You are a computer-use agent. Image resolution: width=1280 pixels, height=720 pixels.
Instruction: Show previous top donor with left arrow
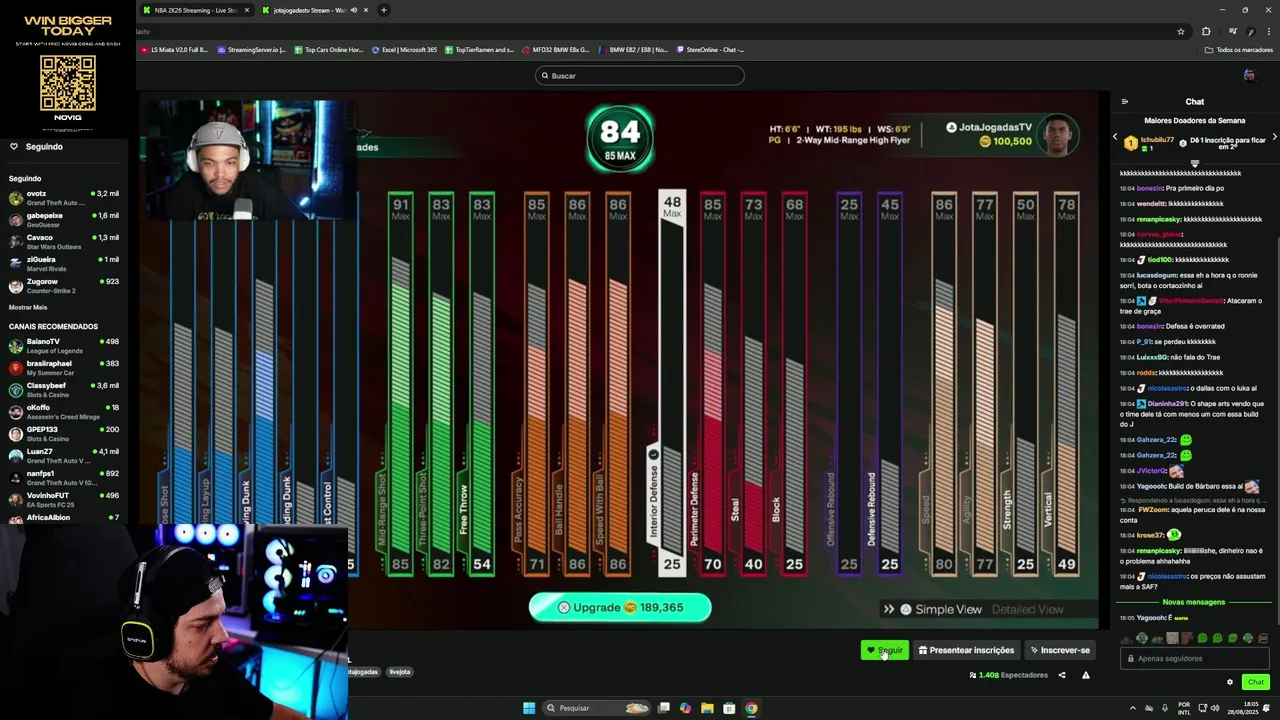point(1115,137)
